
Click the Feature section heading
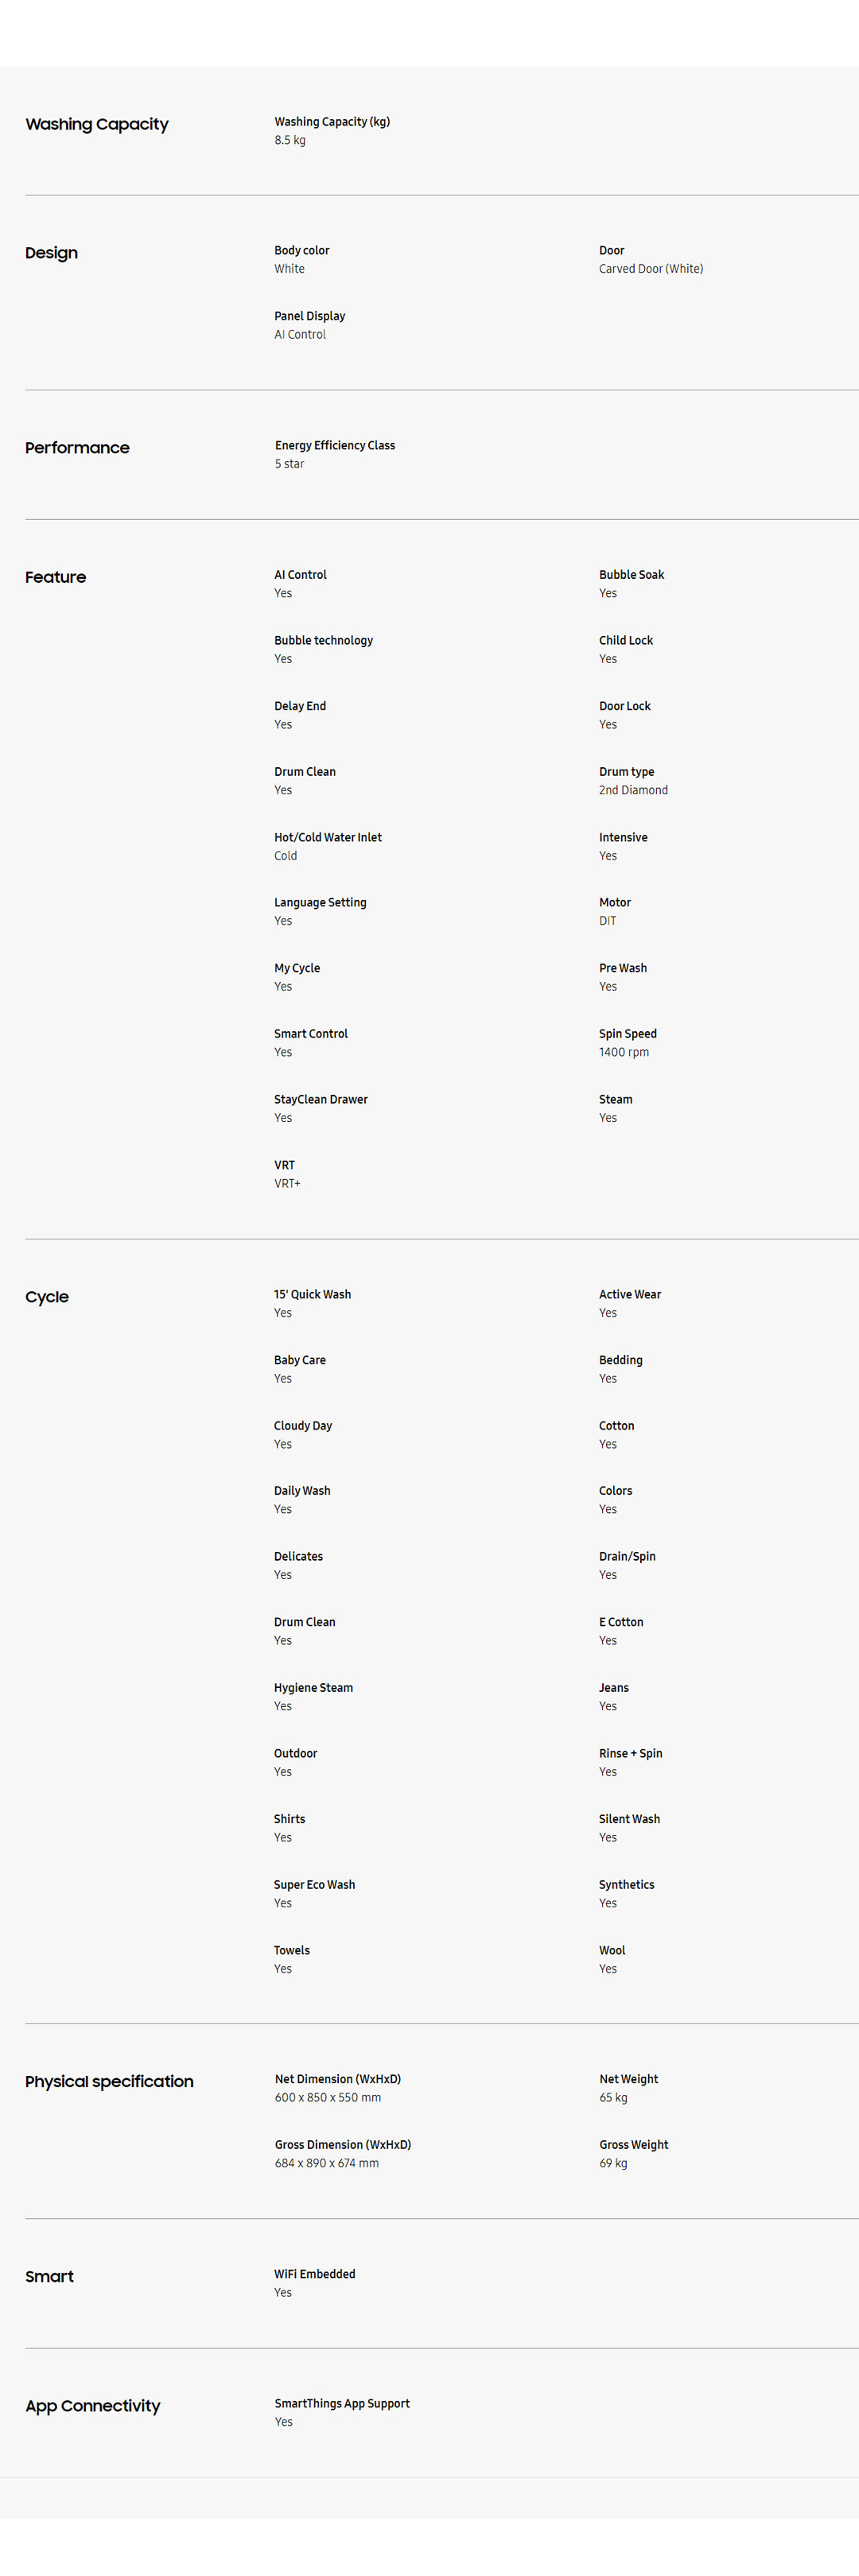[55, 577]
